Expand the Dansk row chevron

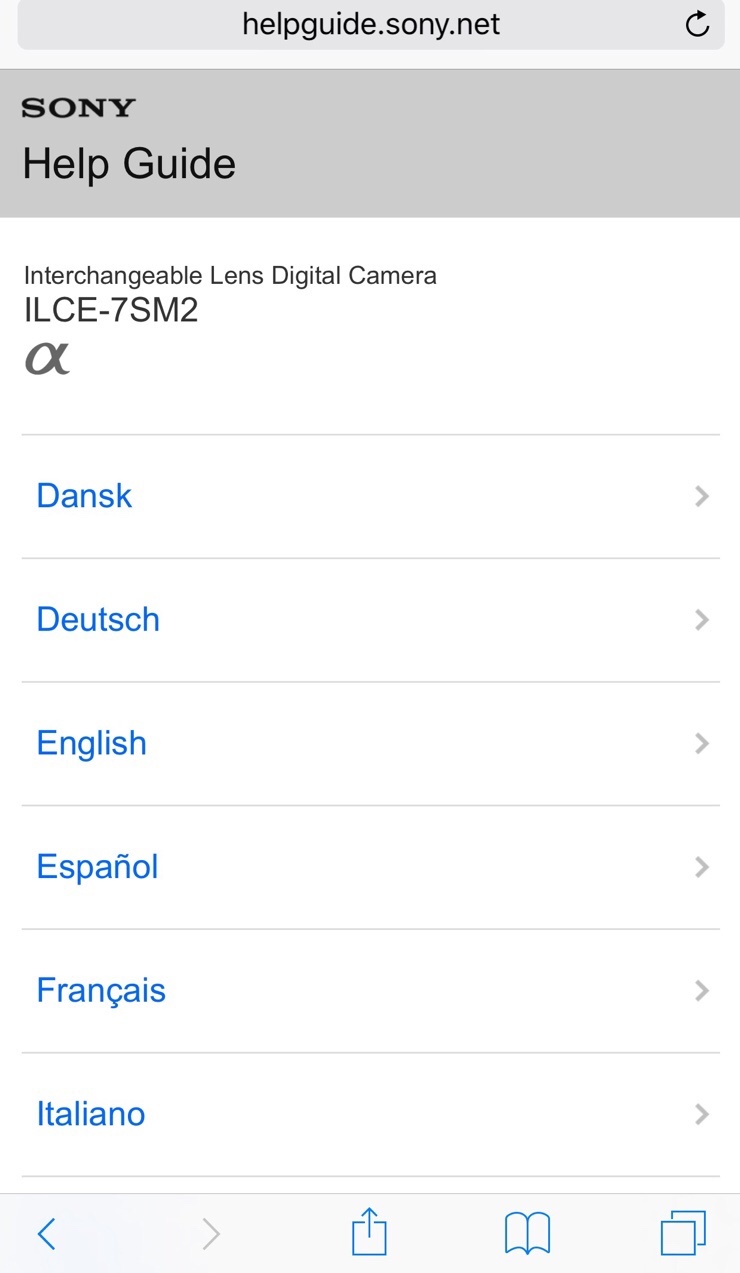[x=702, y=496]
